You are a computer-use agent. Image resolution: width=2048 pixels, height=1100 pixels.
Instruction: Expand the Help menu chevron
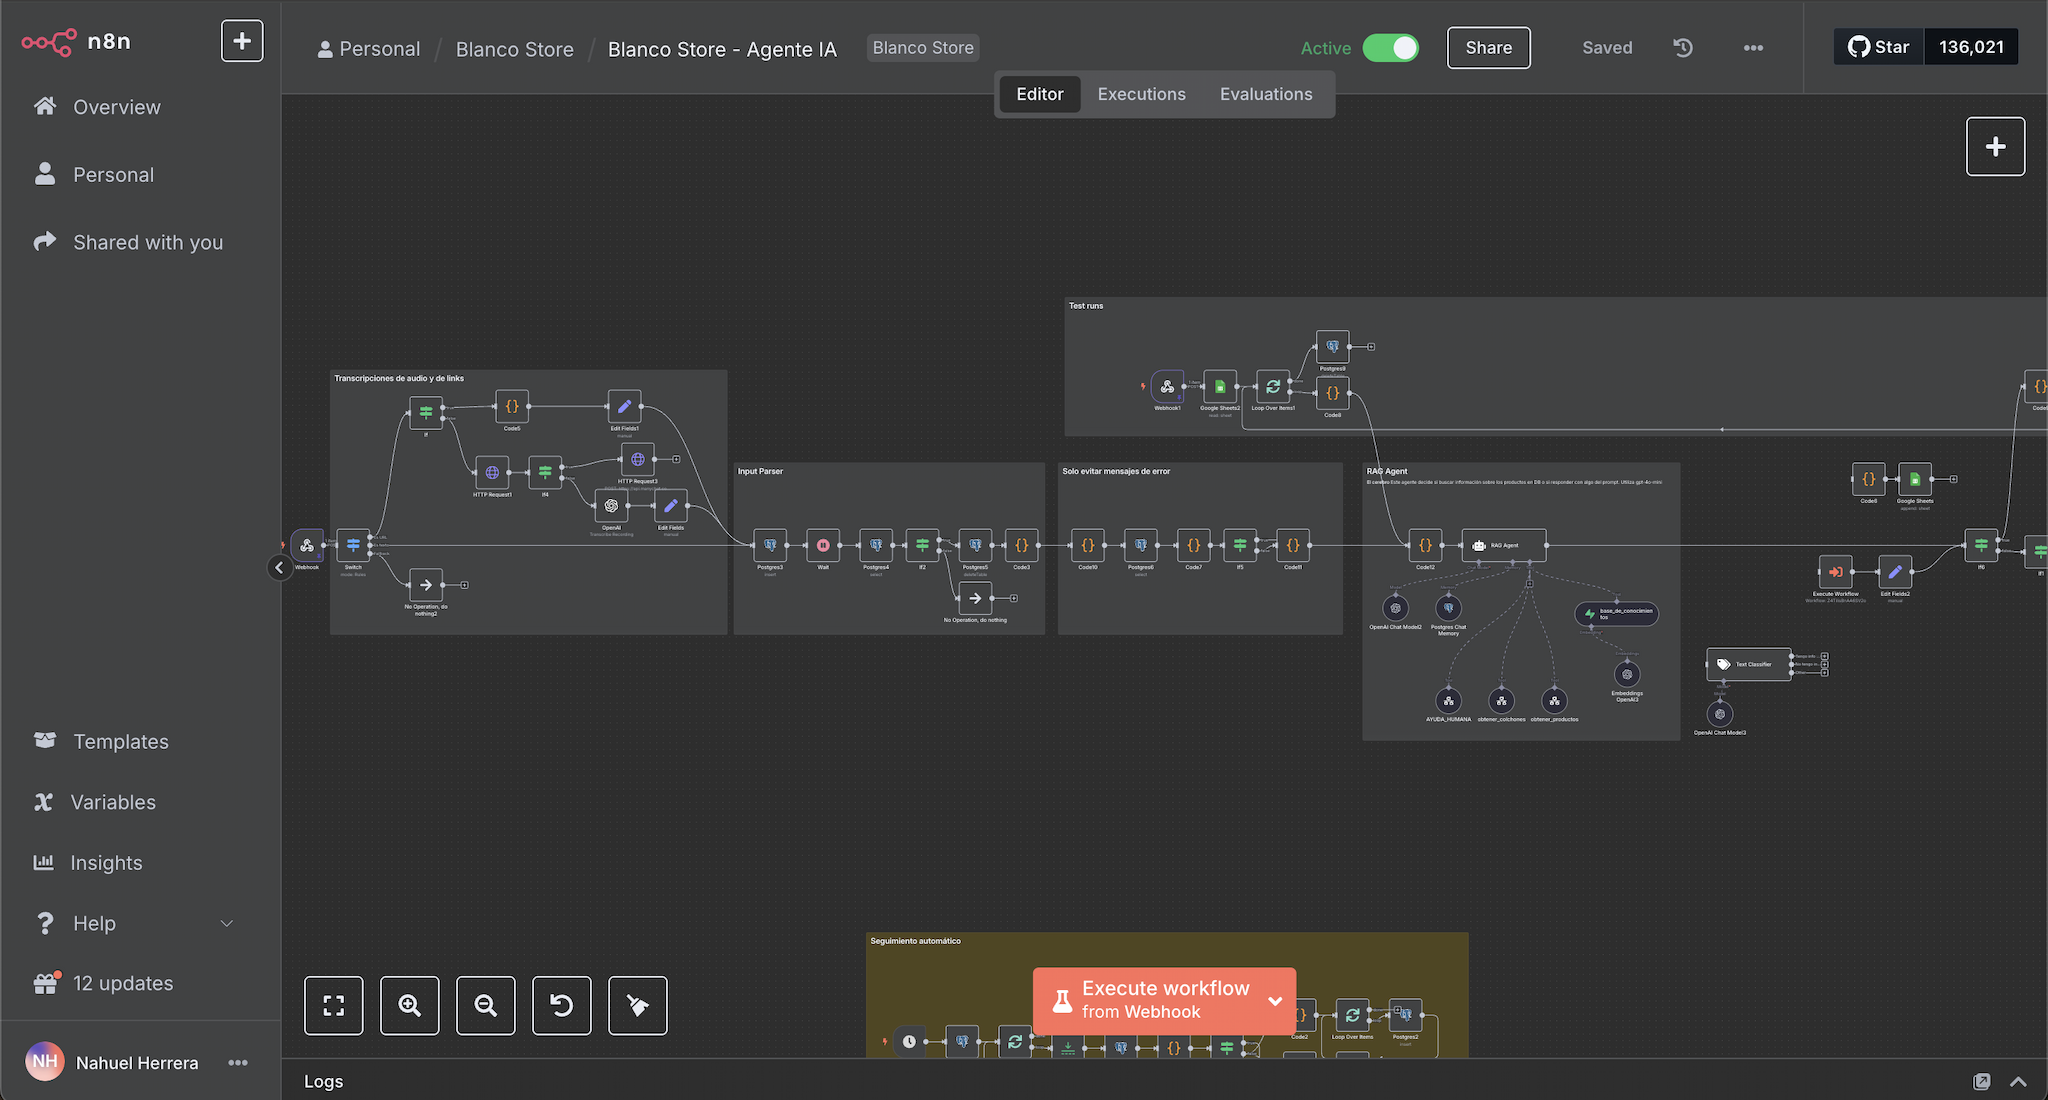click(x=227, y=923)
